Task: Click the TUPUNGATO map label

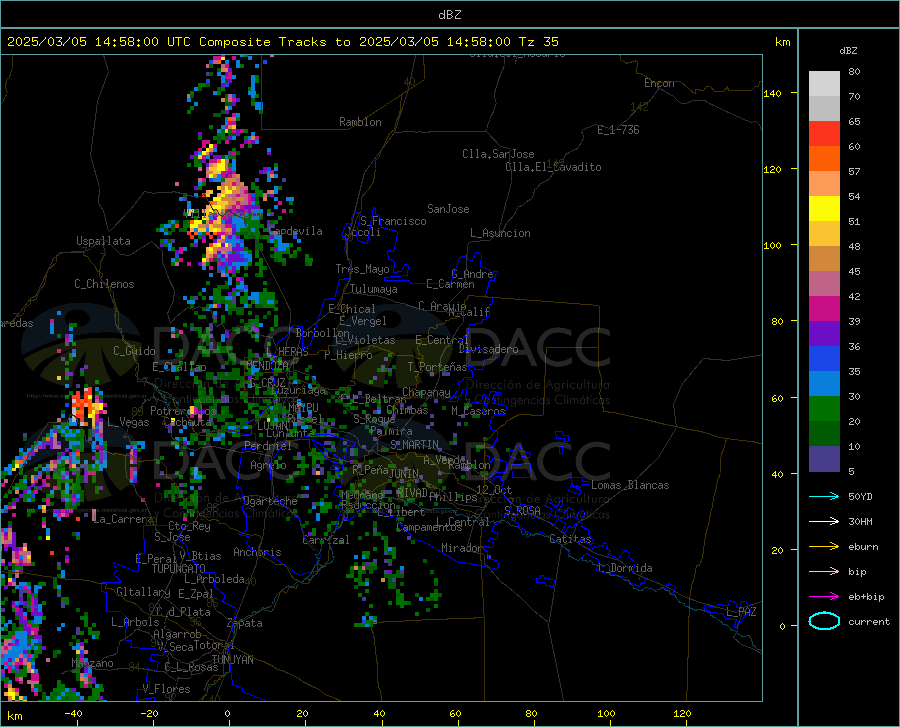Action: point(179,569)
